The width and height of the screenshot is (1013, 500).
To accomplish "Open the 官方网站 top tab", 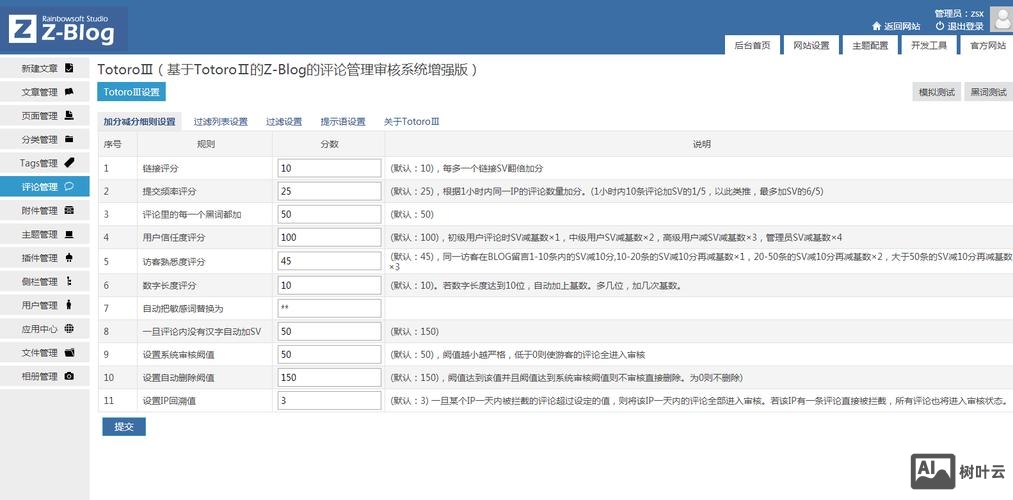I will tap(987, 45).
